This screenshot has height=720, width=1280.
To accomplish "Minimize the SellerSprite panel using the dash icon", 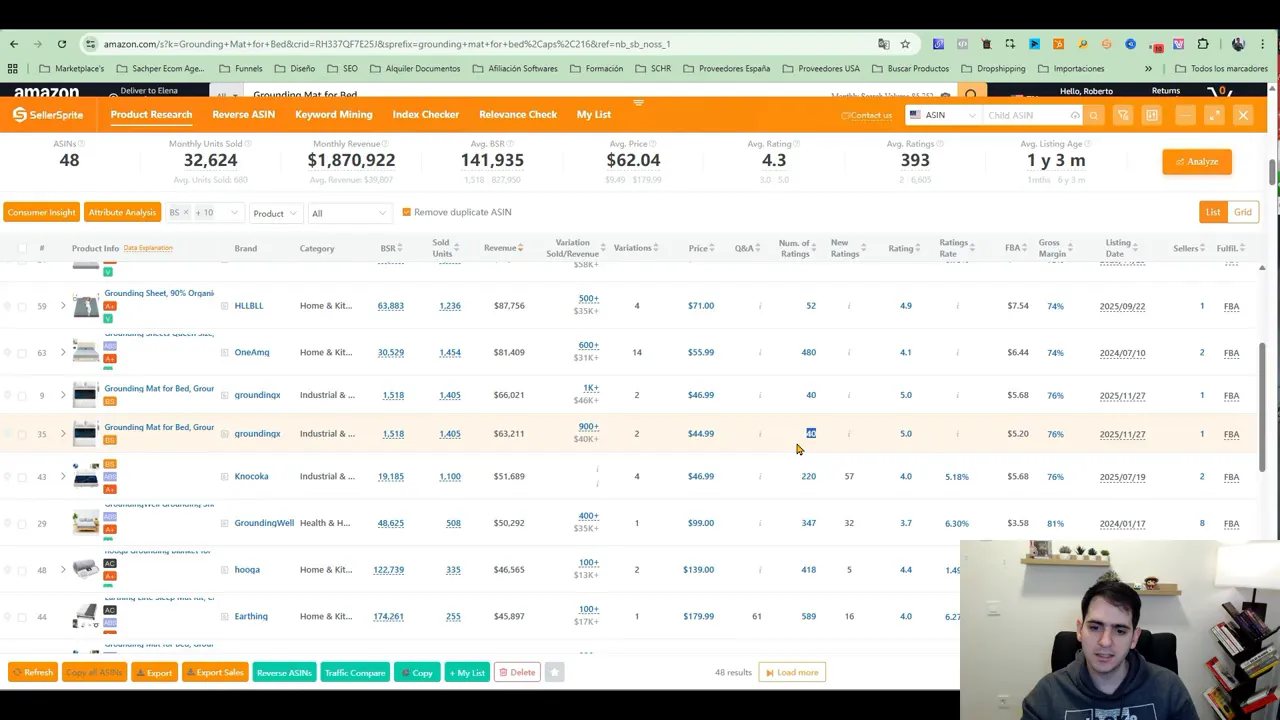I will (1185, 115).
